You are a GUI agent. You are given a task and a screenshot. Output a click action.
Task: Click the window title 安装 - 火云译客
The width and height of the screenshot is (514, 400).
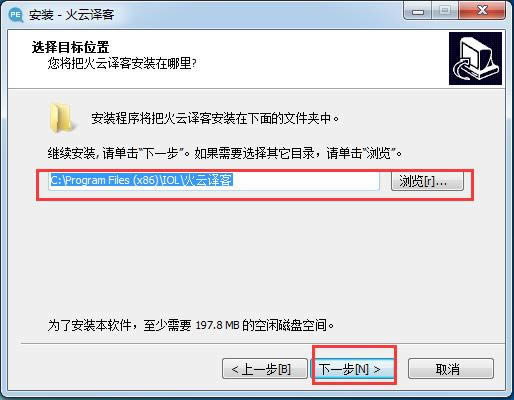pos(72,15)
